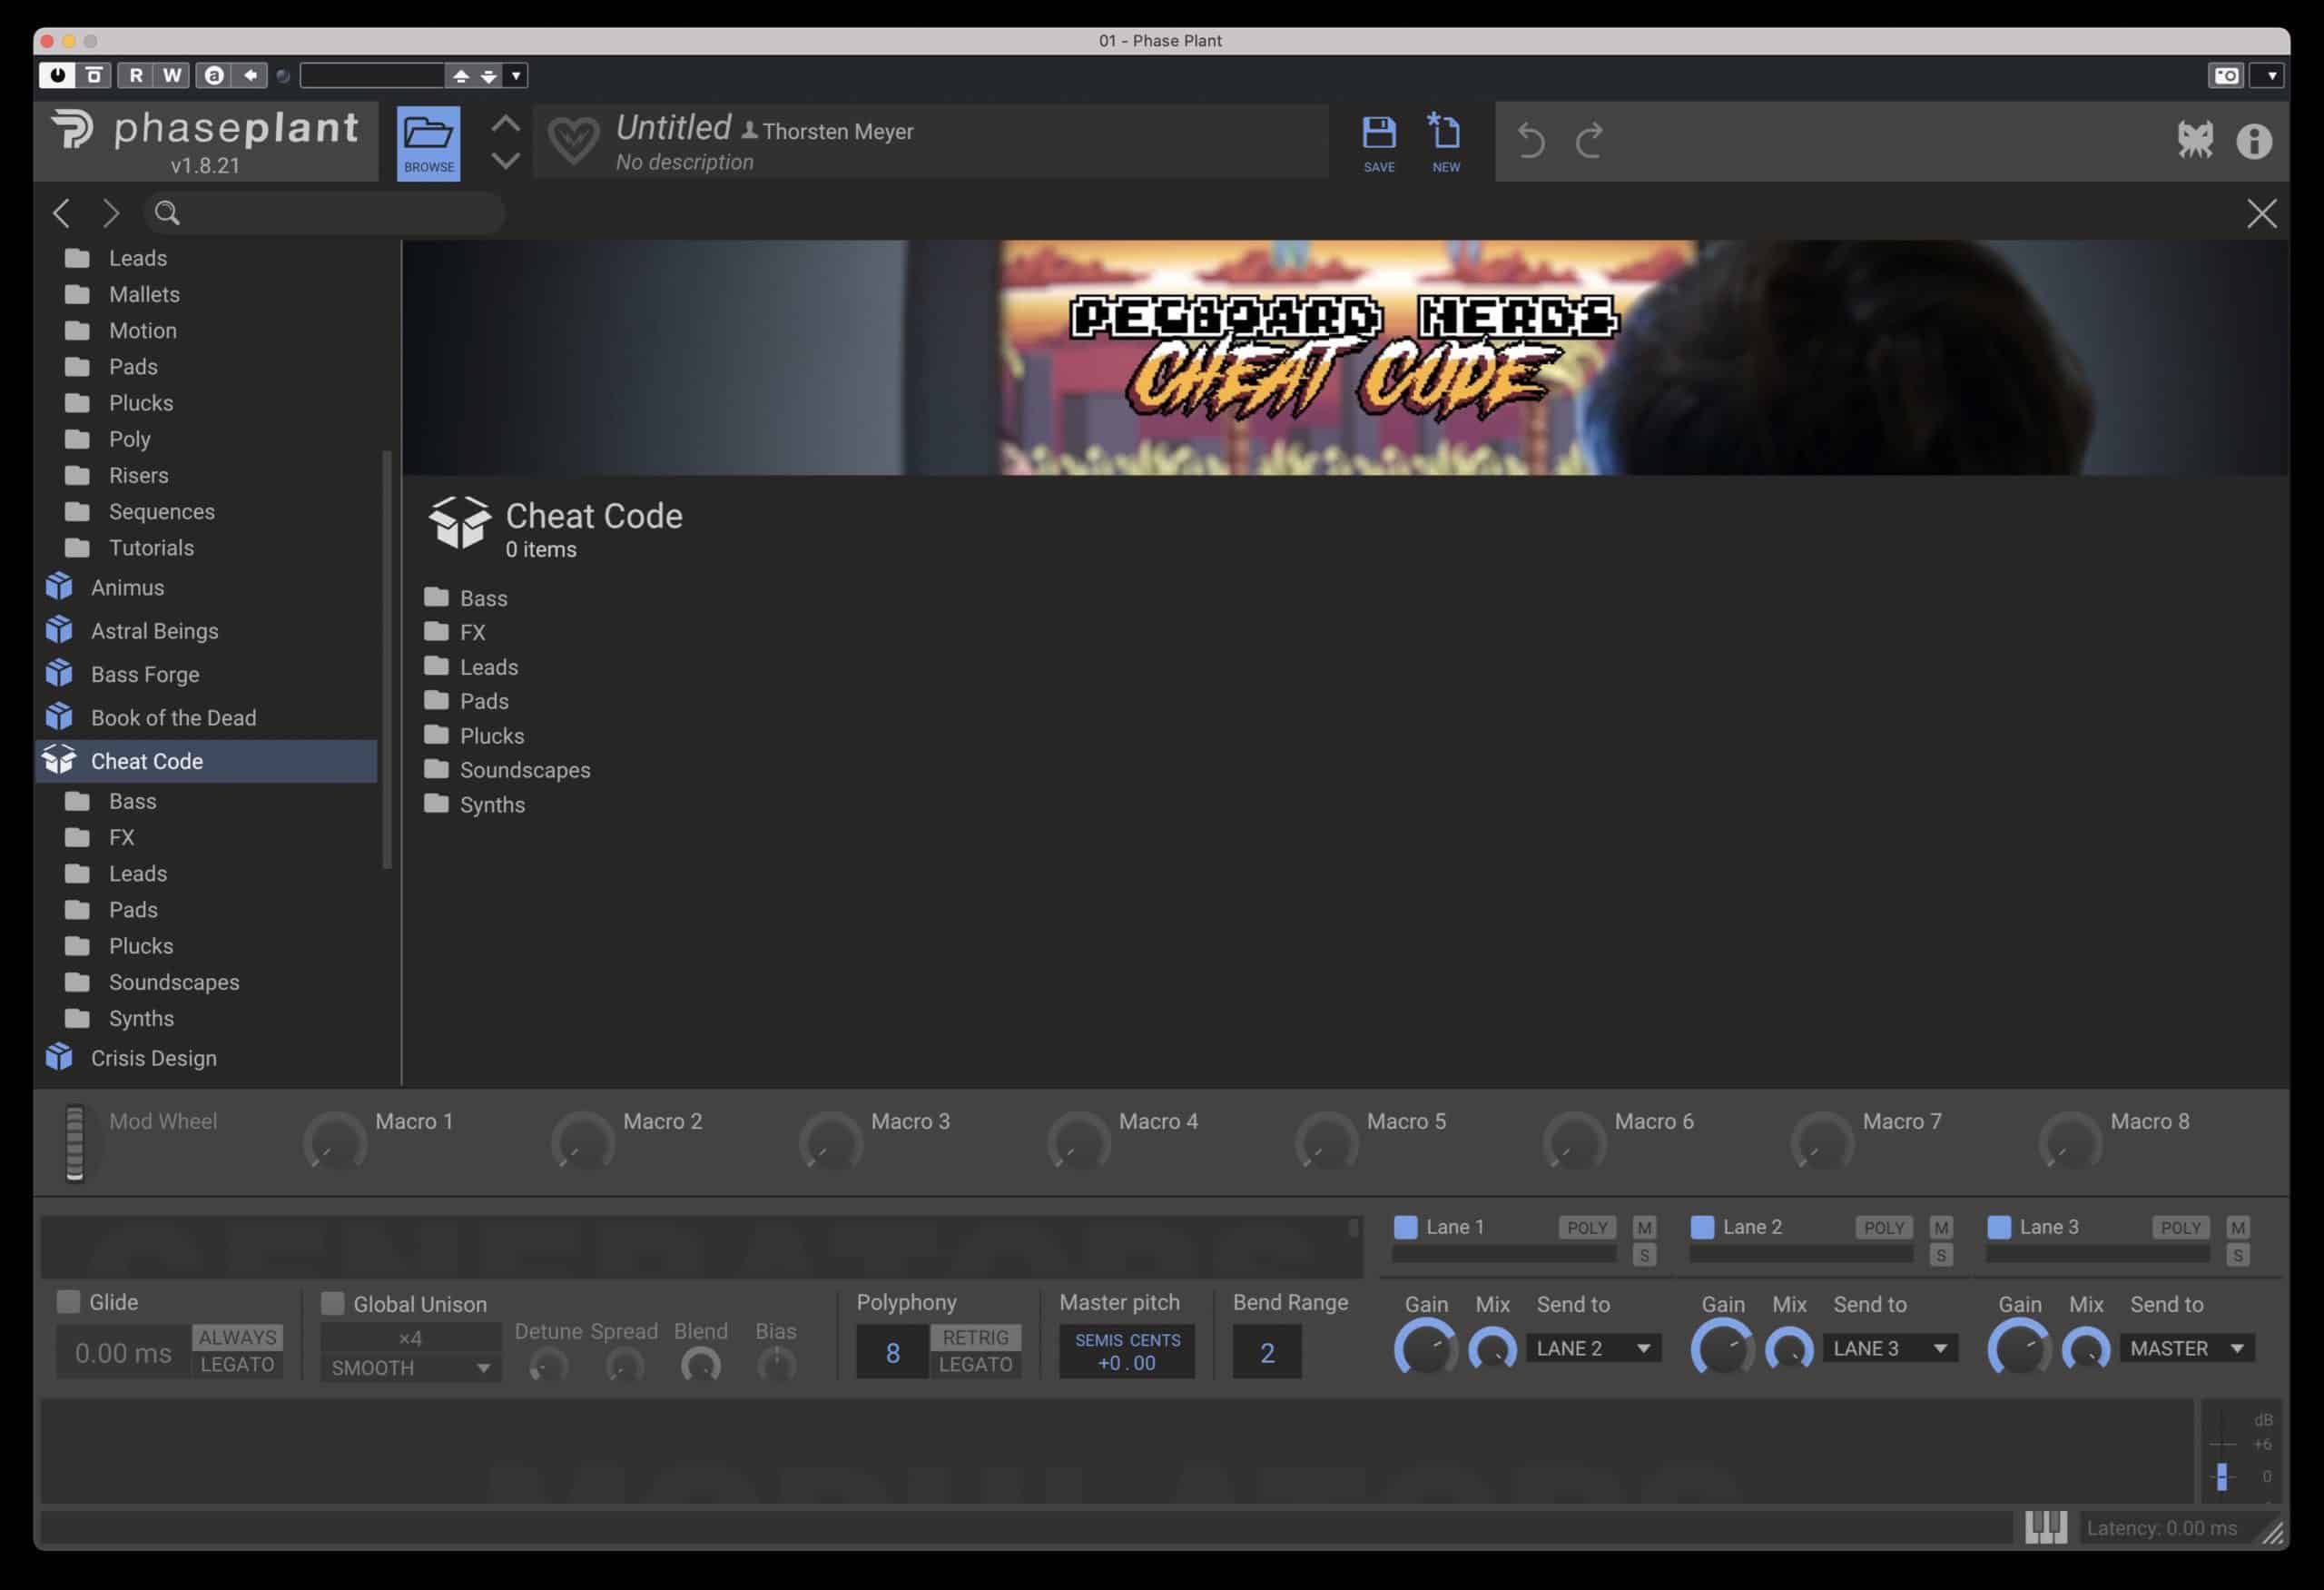
Task: Save the preset with SAVE icon
Action: pyautogui.click(x=1379, y=143)
